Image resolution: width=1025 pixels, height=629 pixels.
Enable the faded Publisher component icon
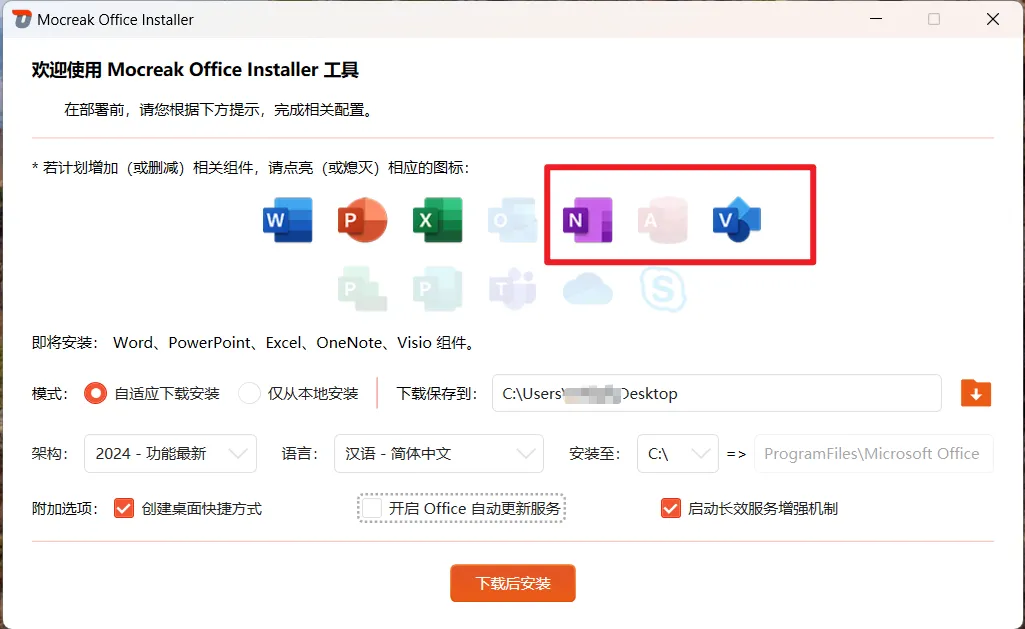pyautogui.click(x=437, y=289)
